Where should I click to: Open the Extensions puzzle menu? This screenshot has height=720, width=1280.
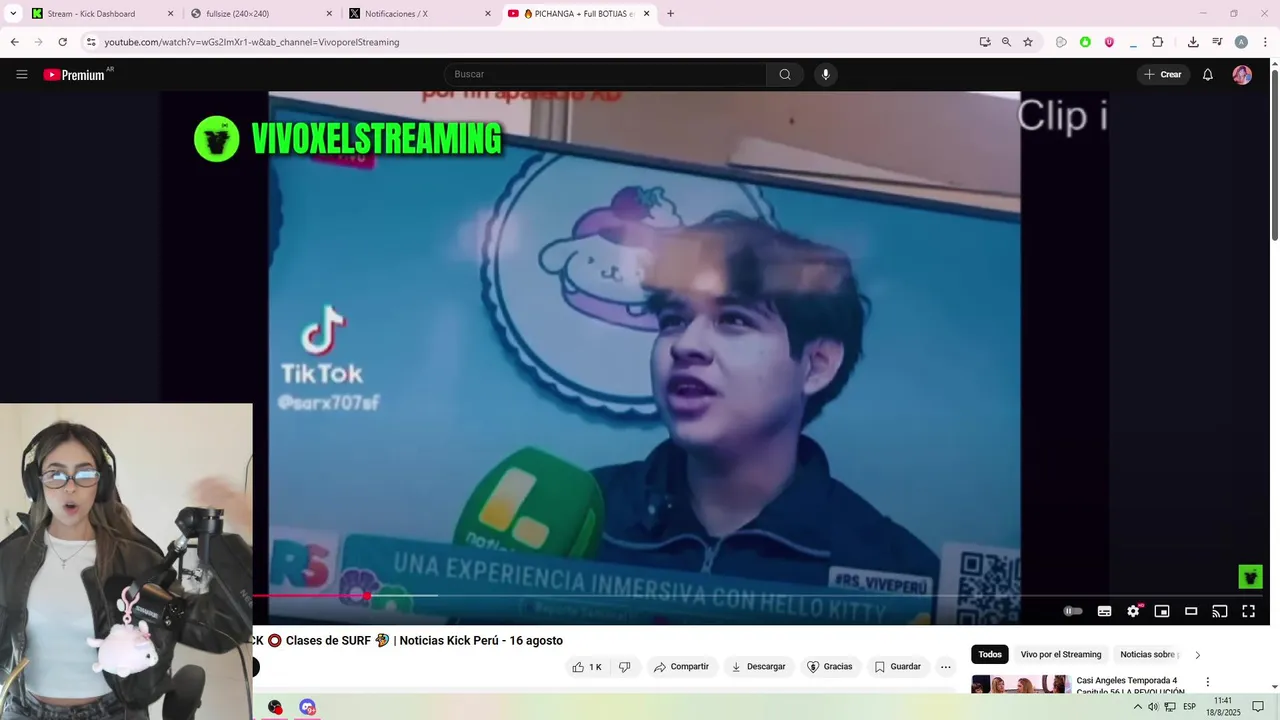tap(1158, 42)
